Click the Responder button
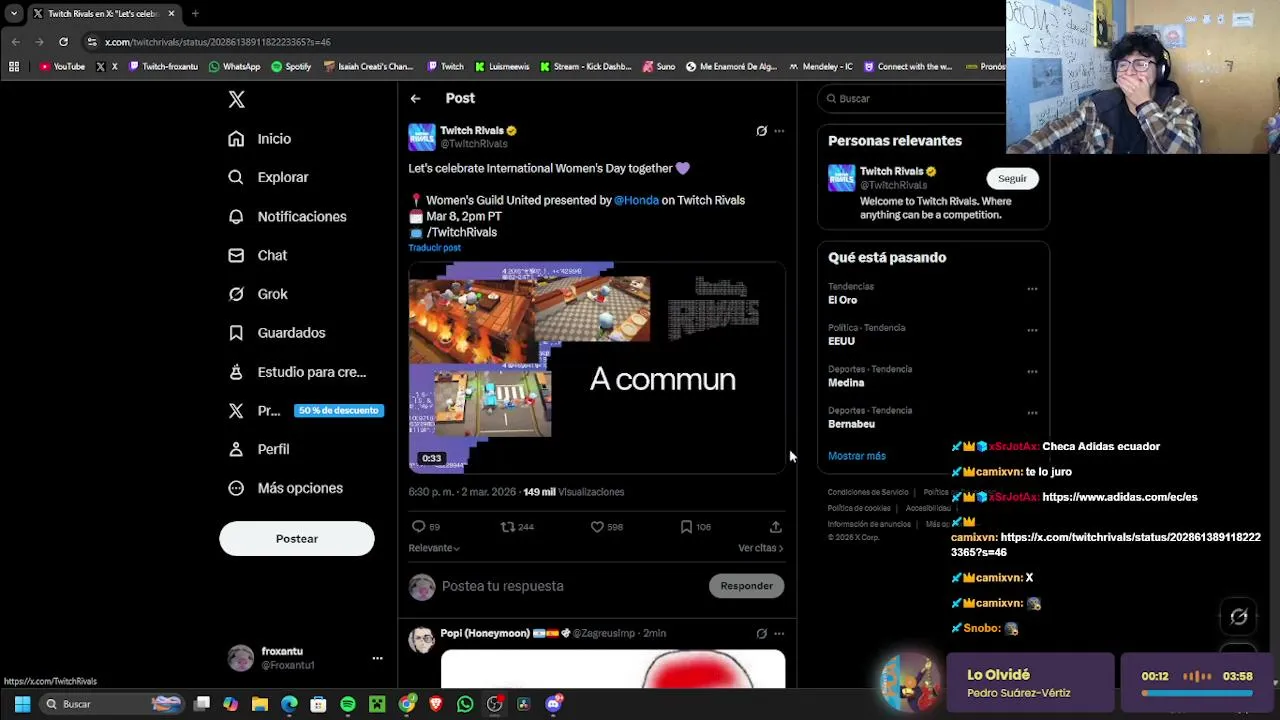 pyautogui.click(x=746, y=586)
